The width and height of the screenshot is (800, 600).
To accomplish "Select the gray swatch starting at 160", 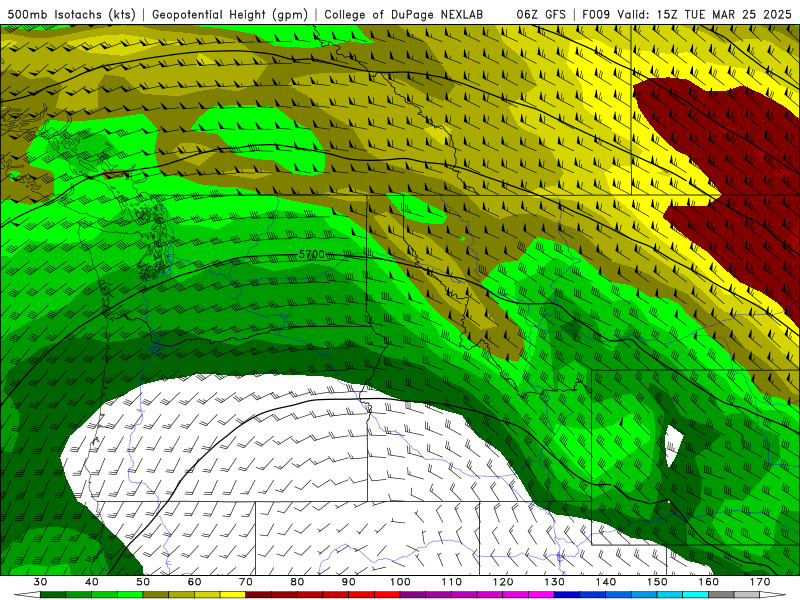I will click(x=721, y=595).
